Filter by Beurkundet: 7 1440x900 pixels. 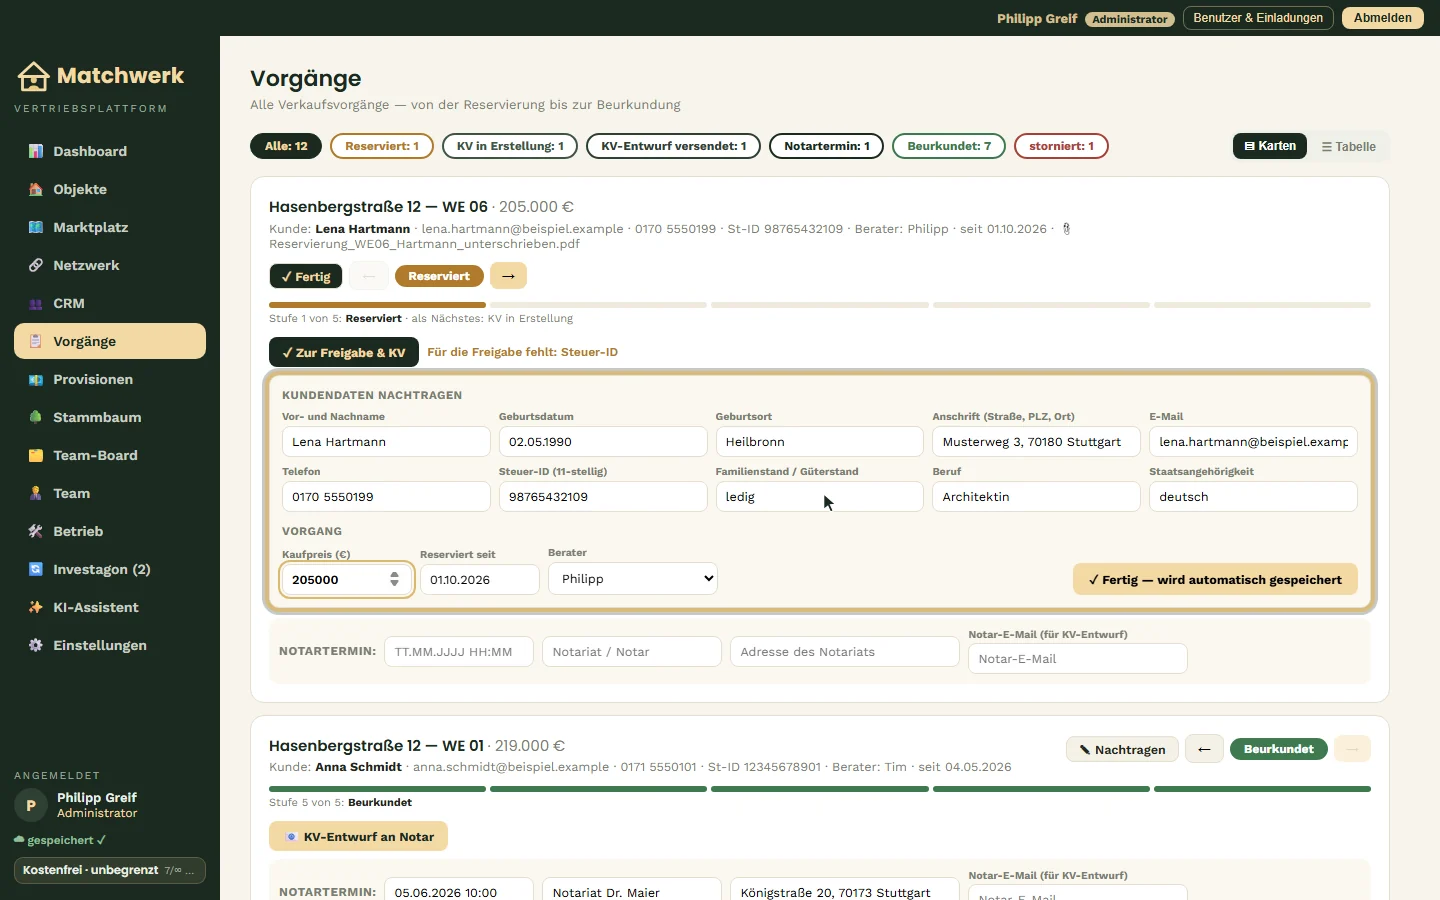click(949, 146)
